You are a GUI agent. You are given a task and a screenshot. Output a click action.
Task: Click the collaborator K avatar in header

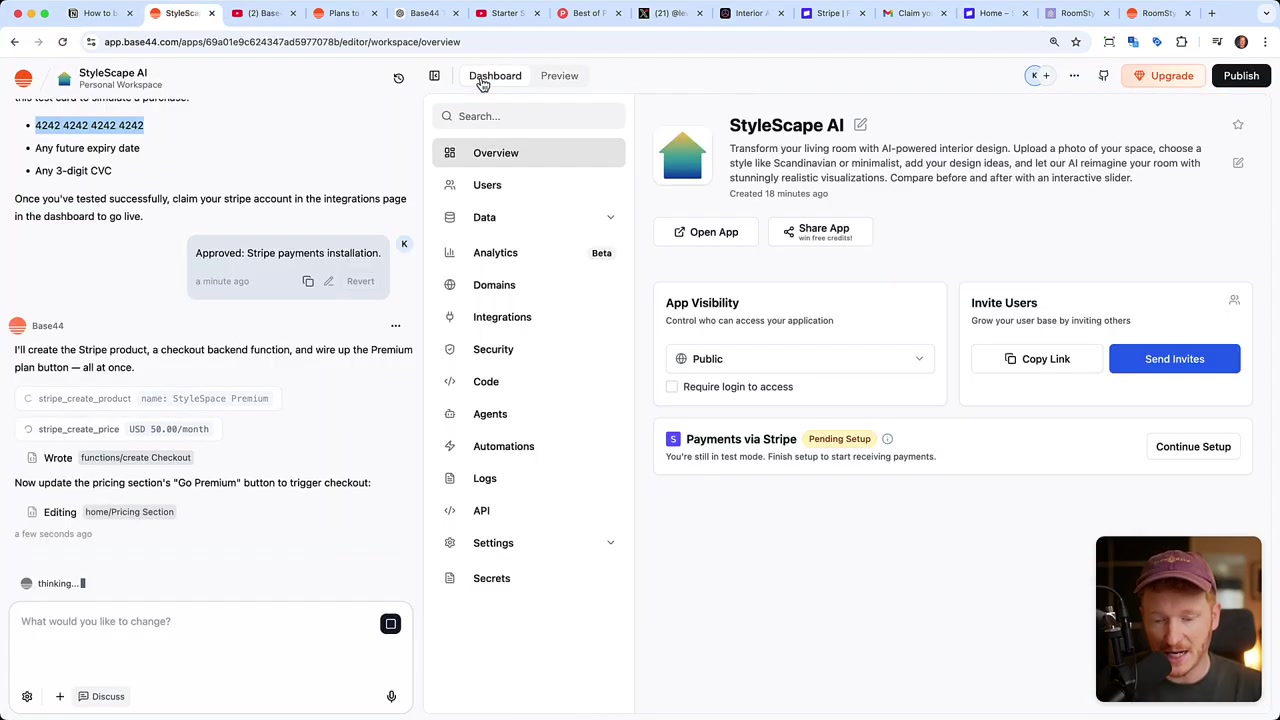(x=1034, y=76)
